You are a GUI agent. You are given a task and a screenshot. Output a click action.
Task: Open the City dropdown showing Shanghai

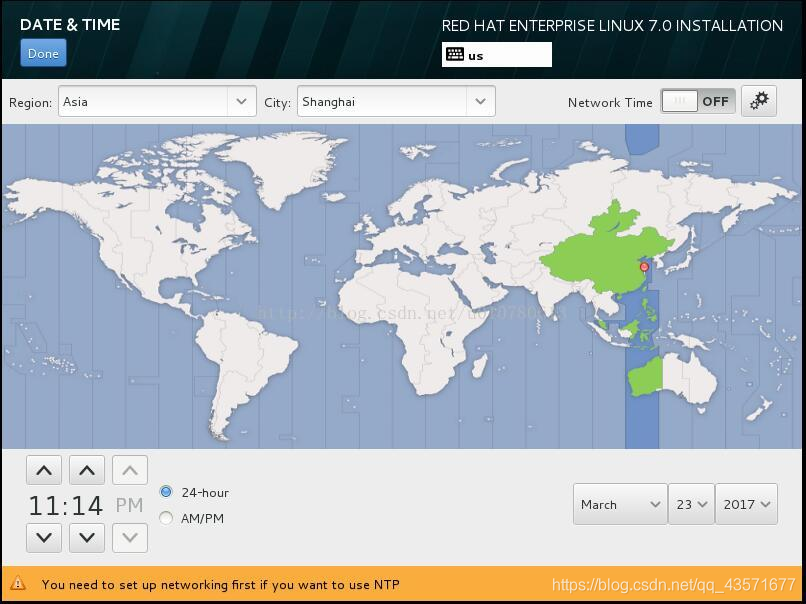click(x=396, y=101)
